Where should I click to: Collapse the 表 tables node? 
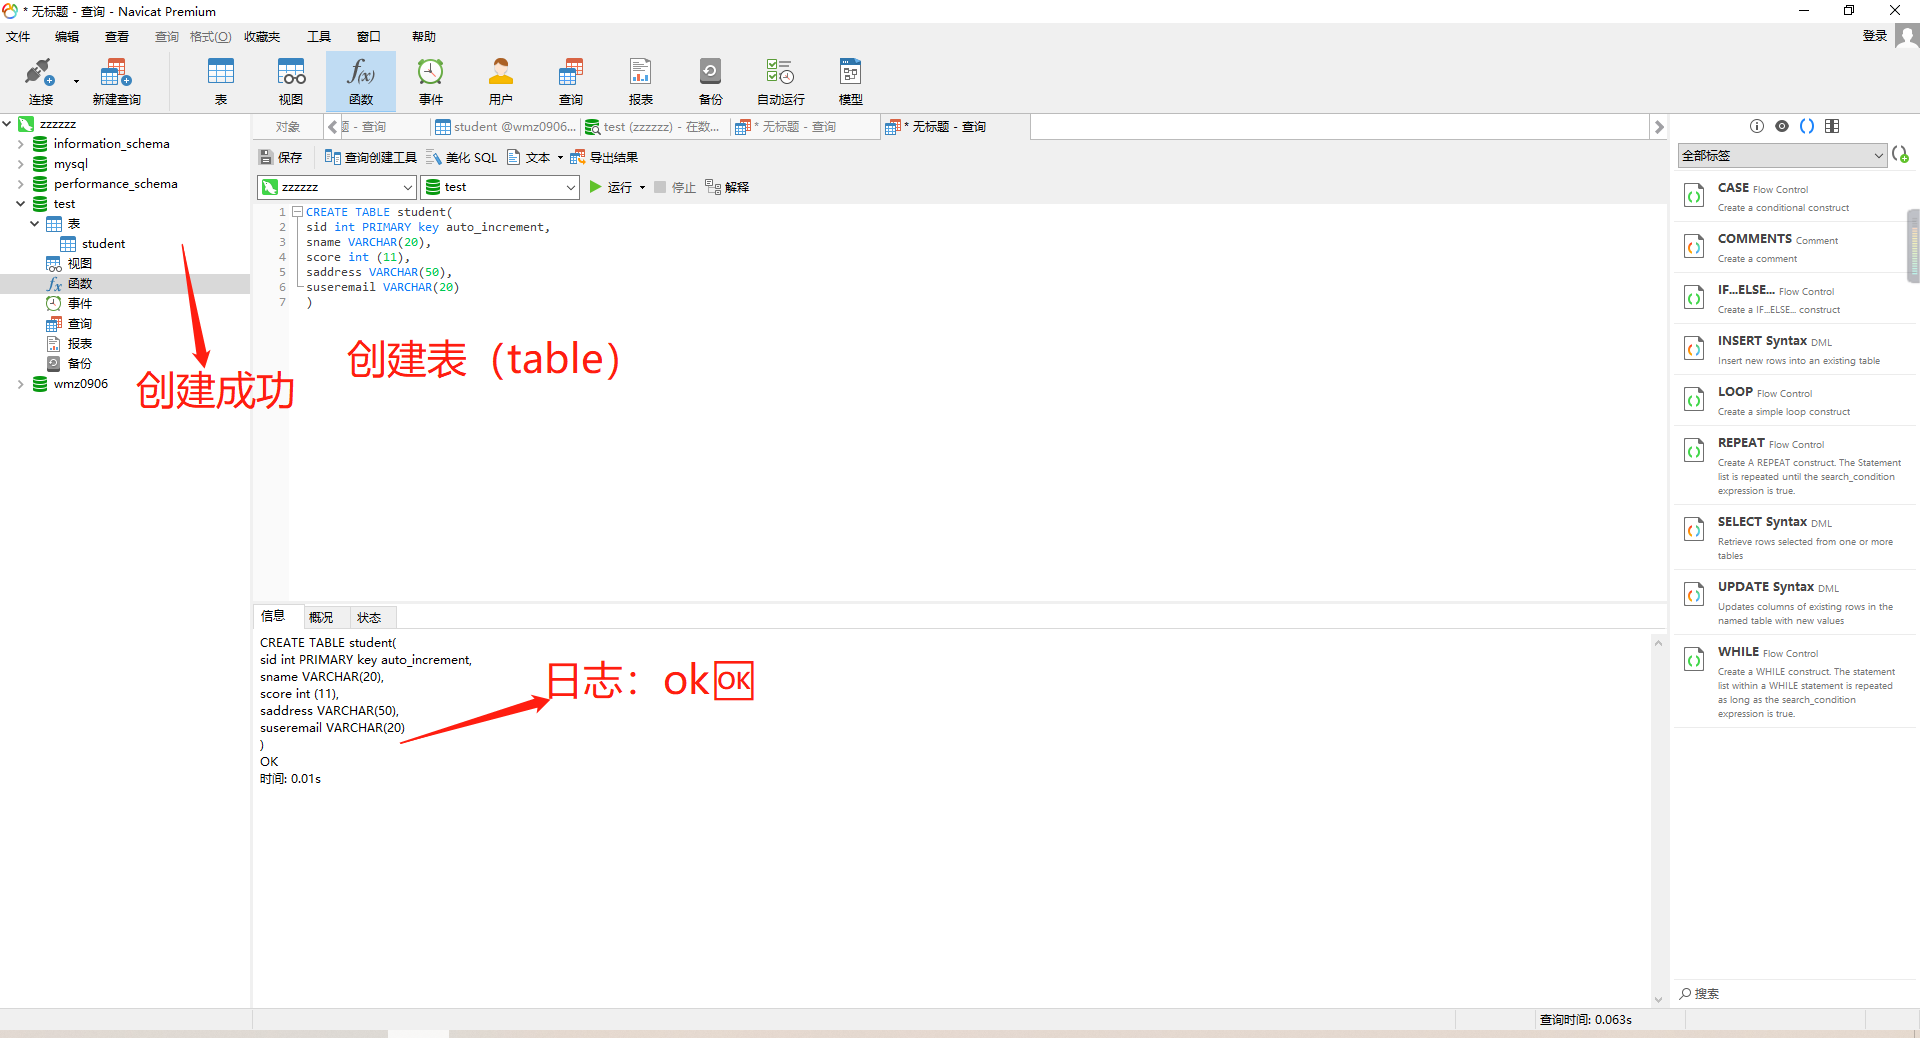pyautogui.click(x=34, y=224)
